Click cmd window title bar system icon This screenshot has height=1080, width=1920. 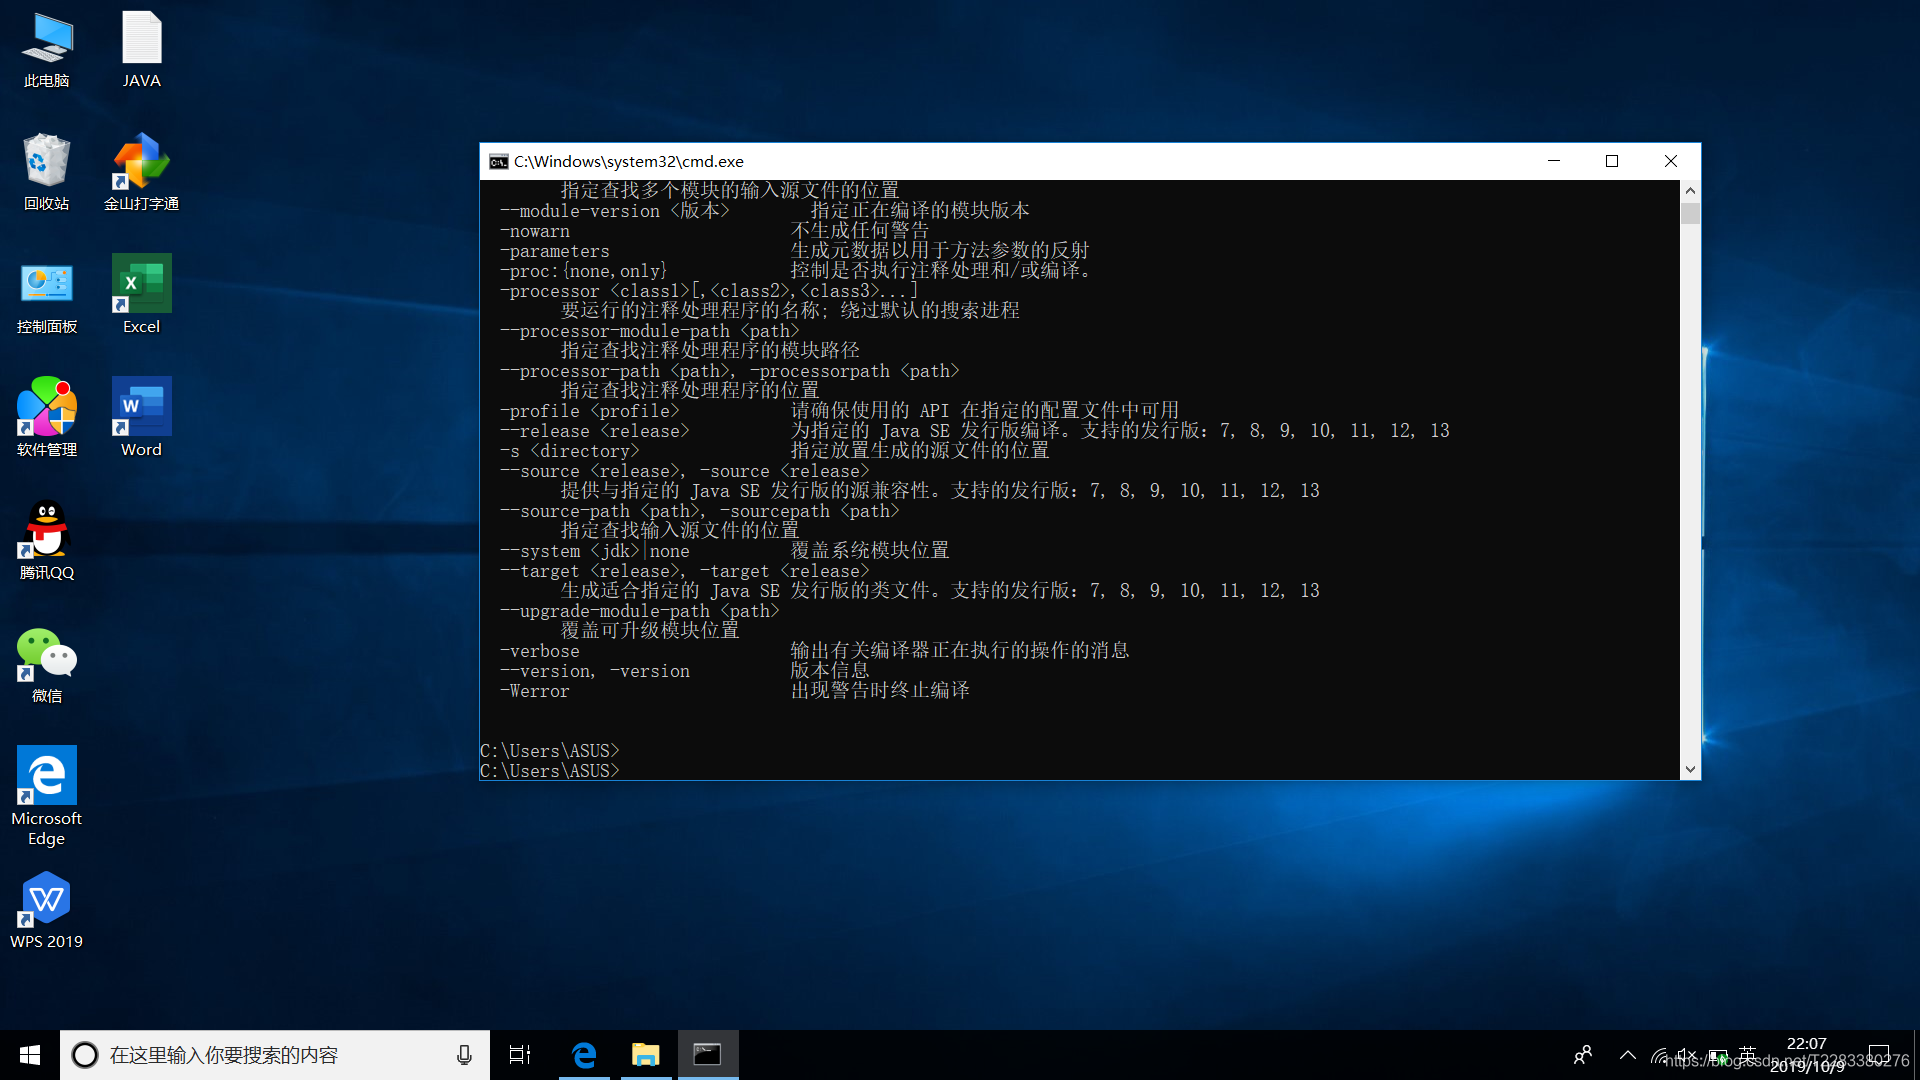point(498,161)
